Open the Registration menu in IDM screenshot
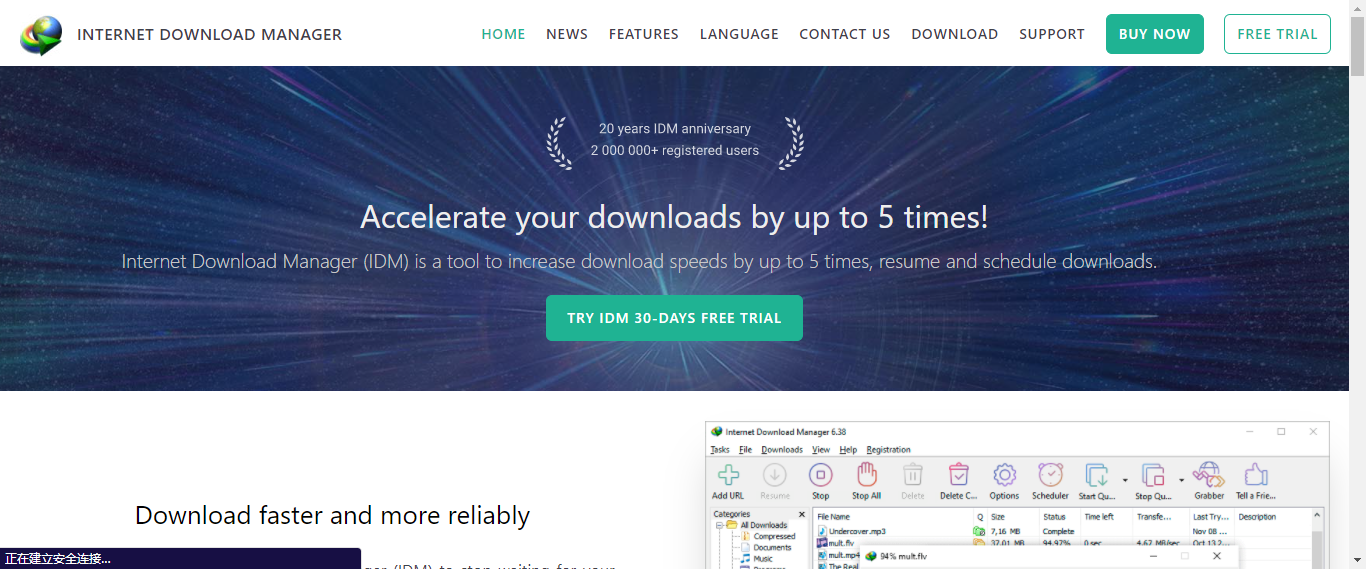The height and width of the screenshot is (569, 1366). coord(889,450)
